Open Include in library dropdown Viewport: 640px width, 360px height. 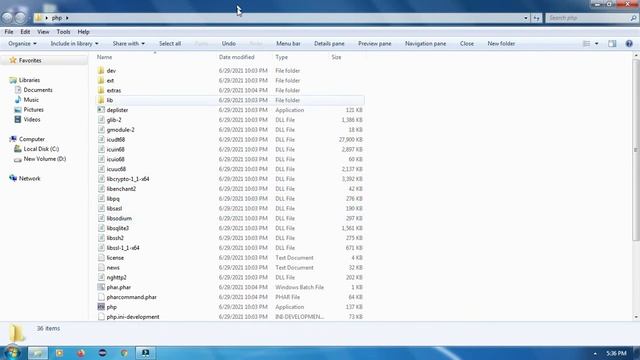74,43
